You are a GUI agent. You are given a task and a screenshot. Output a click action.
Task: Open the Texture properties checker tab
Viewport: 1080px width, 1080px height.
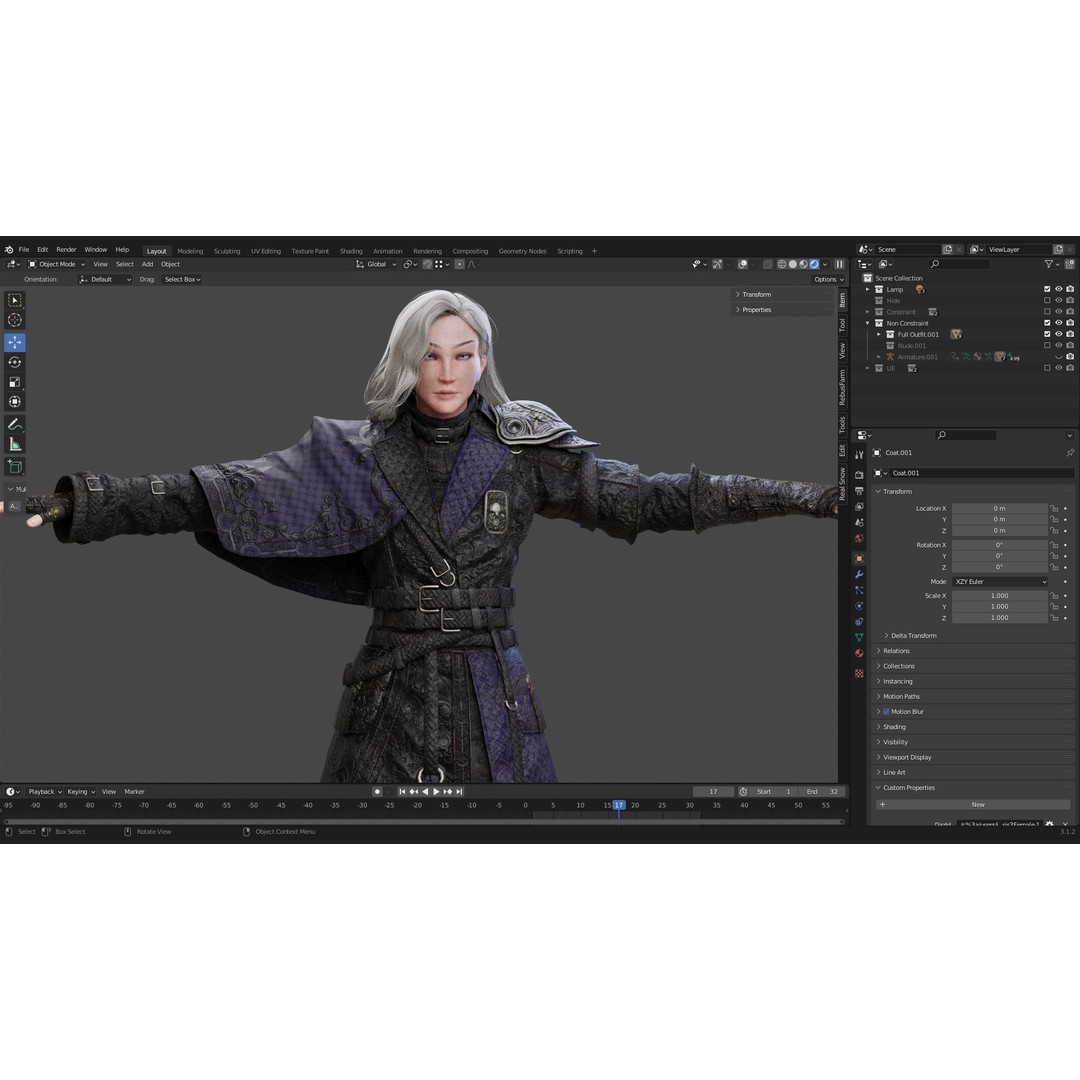point(859,674)
